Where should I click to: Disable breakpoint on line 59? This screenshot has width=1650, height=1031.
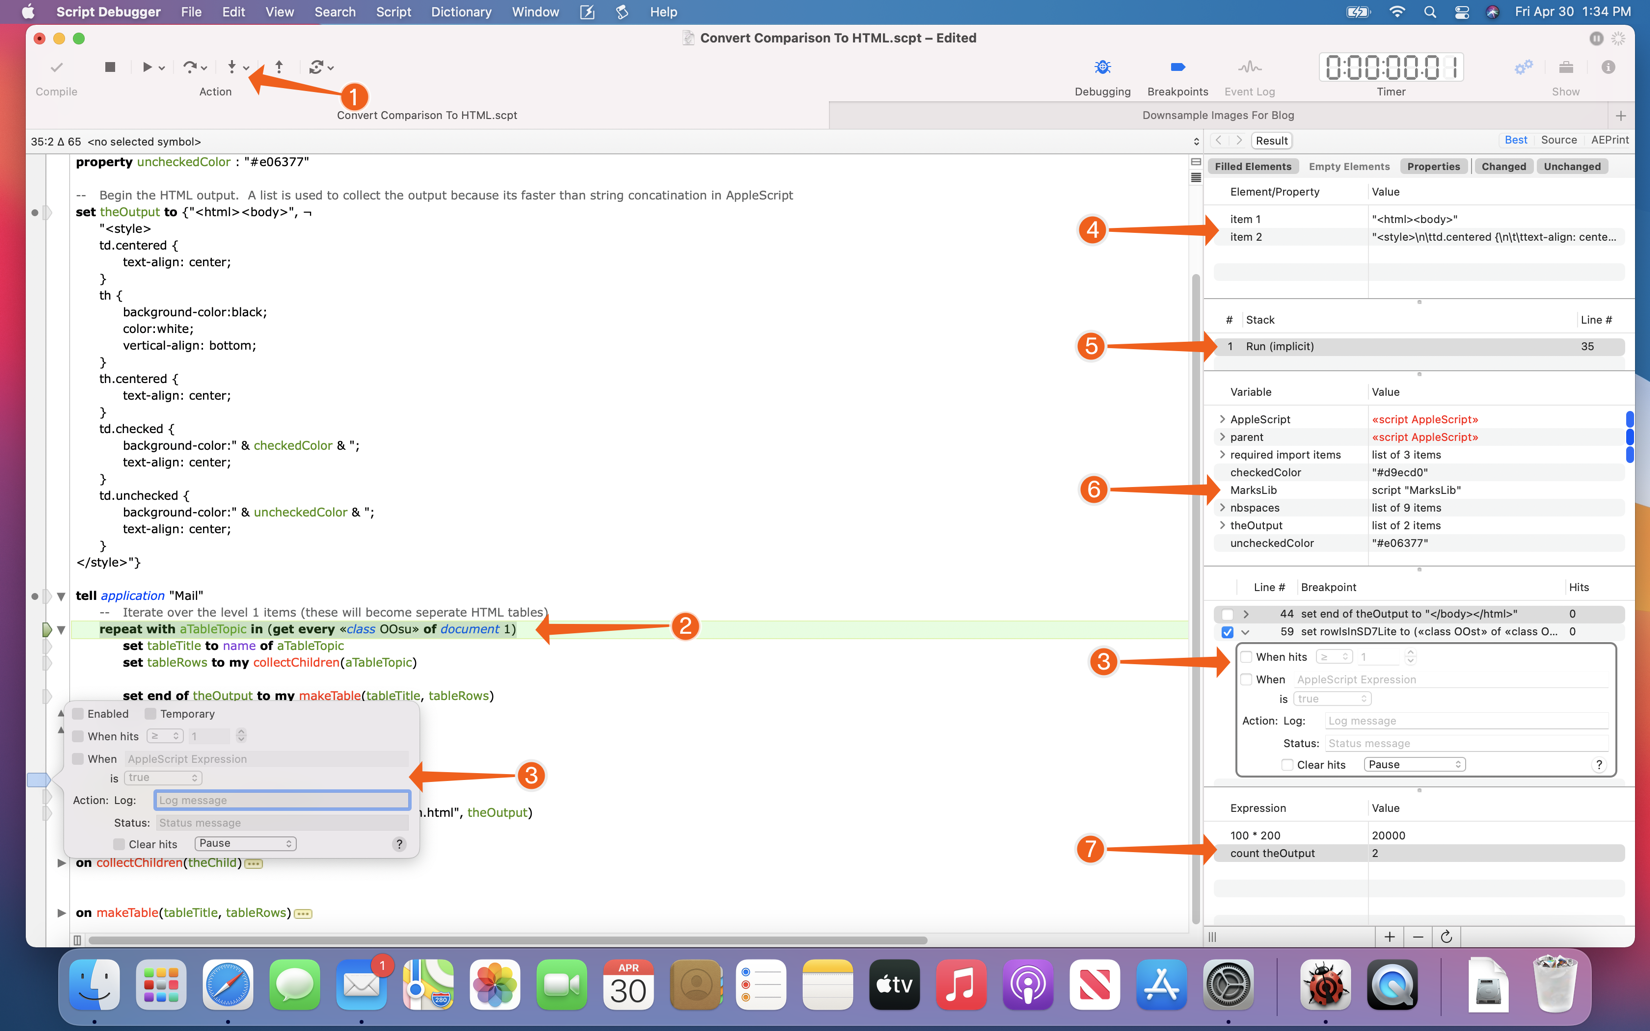pyautogui.click(x=1227, y=632)
